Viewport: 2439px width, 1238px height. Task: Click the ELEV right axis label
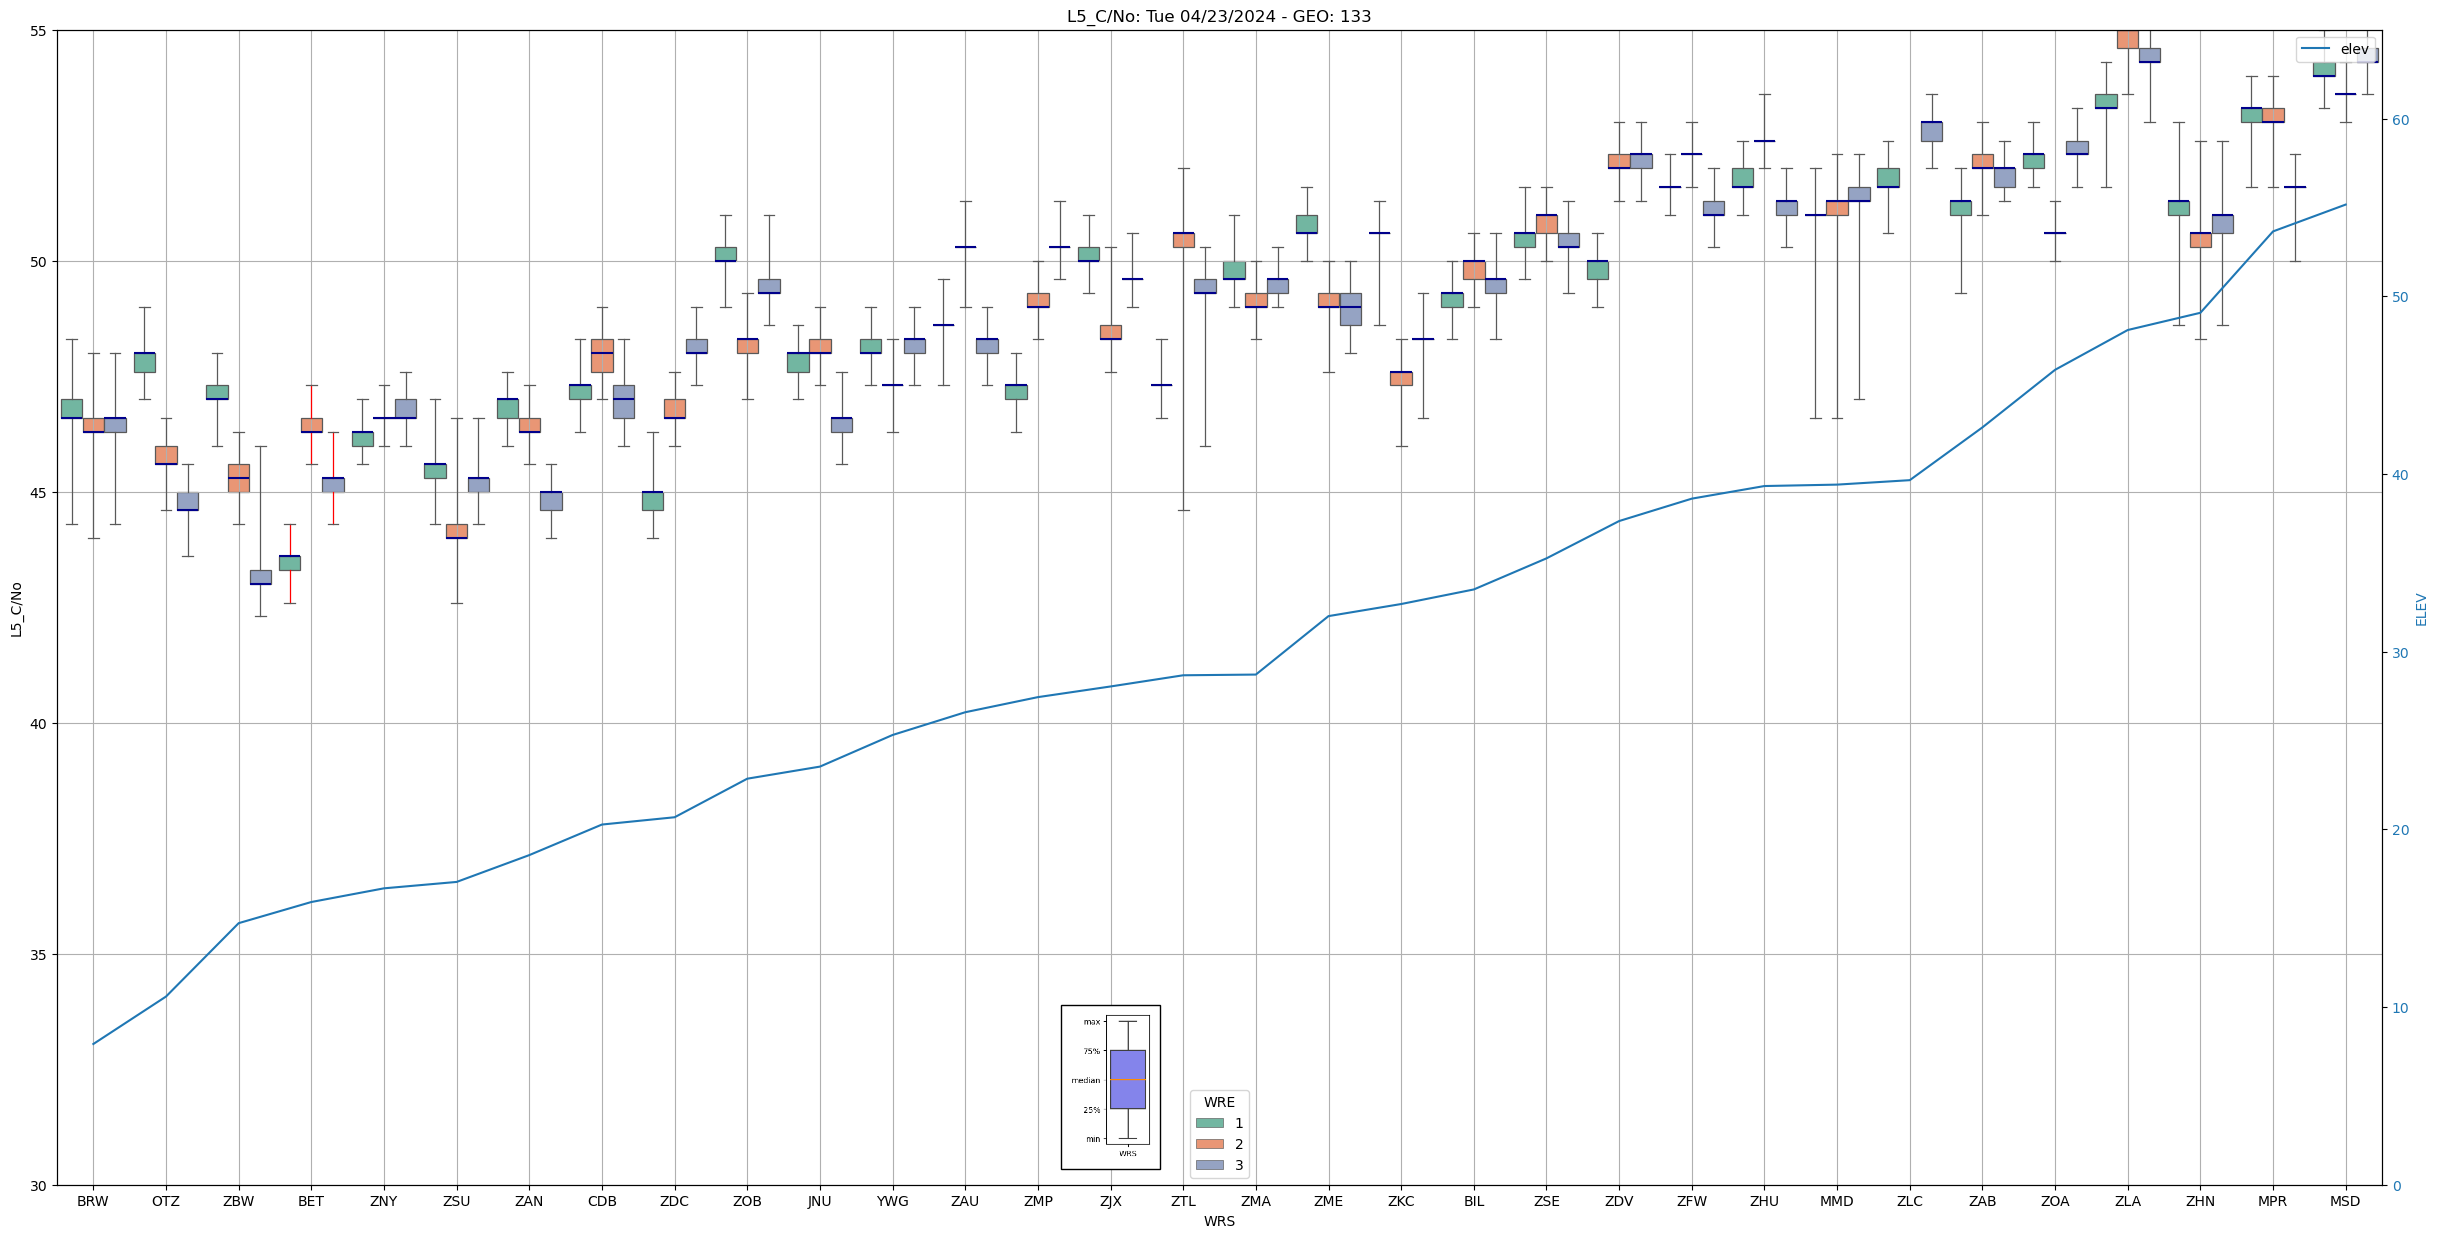(x=2421, y=608)
